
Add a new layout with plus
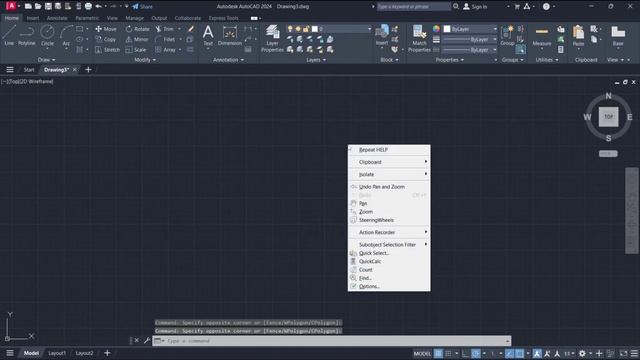click(107, 353)
